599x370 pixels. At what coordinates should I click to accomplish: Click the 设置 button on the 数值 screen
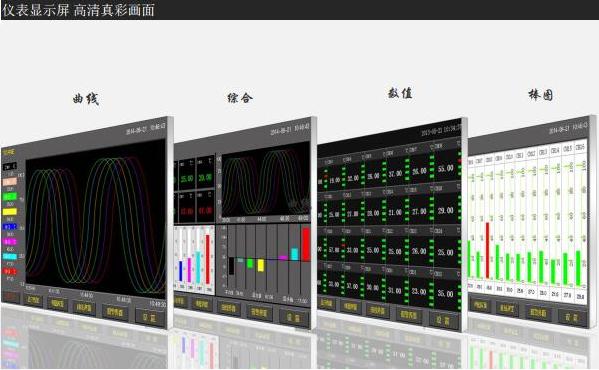pyautogui.click(x=444, y=320)
